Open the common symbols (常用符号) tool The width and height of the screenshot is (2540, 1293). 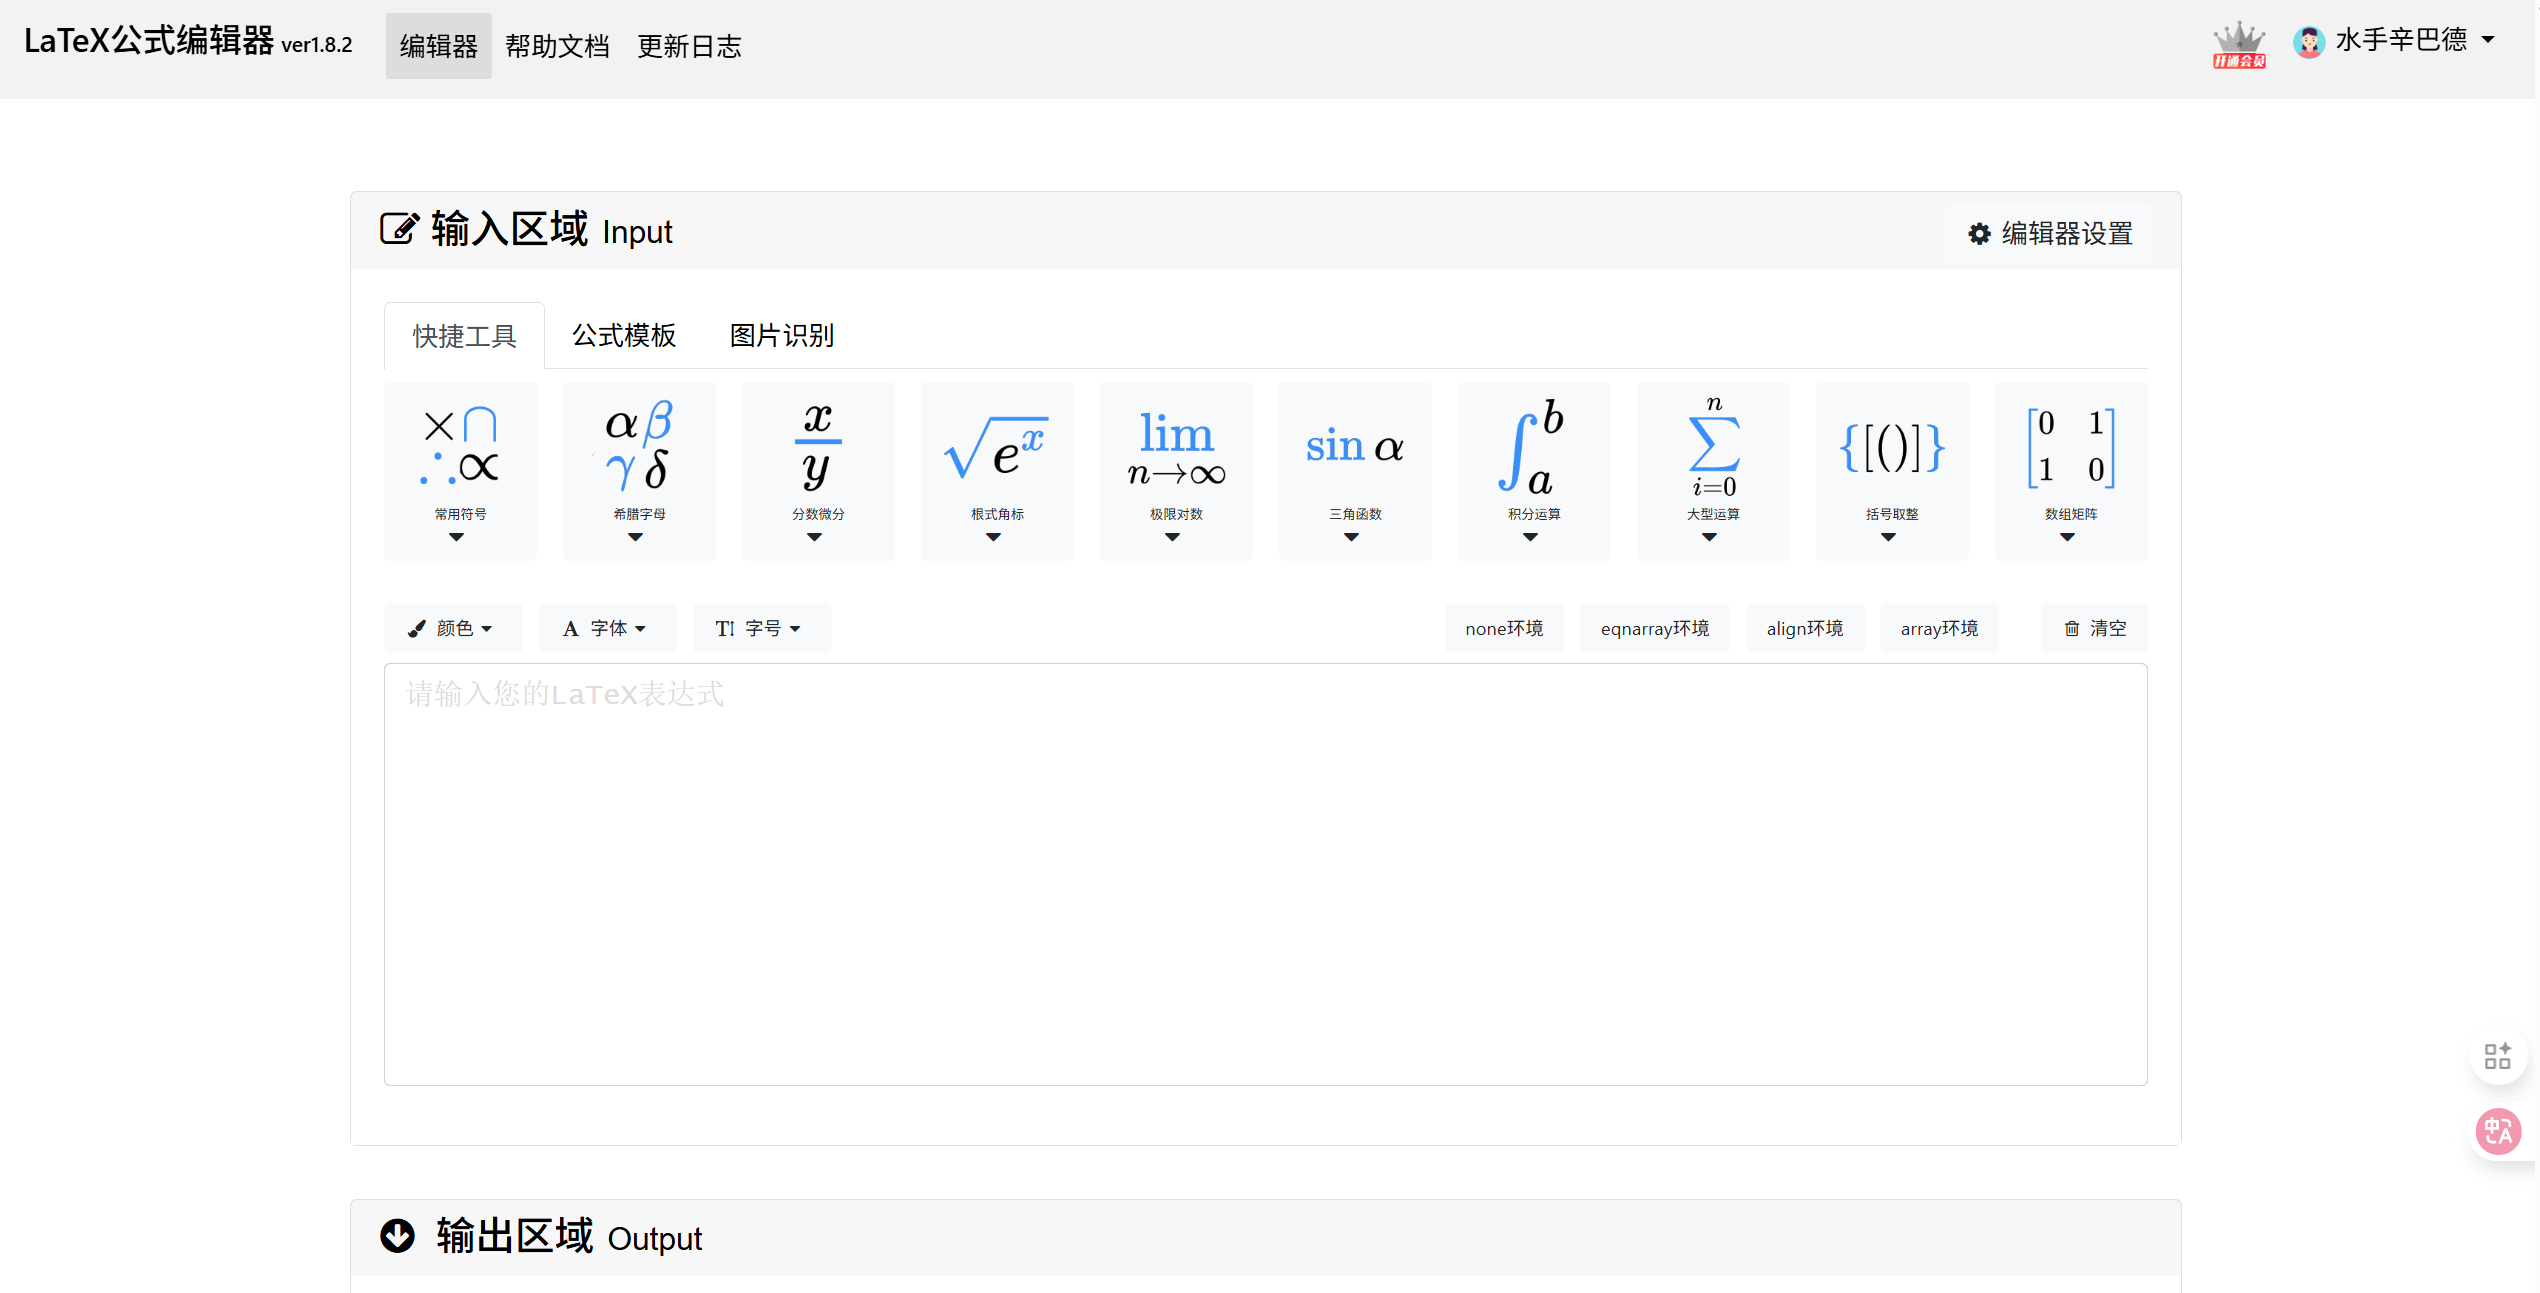(460, 470)
